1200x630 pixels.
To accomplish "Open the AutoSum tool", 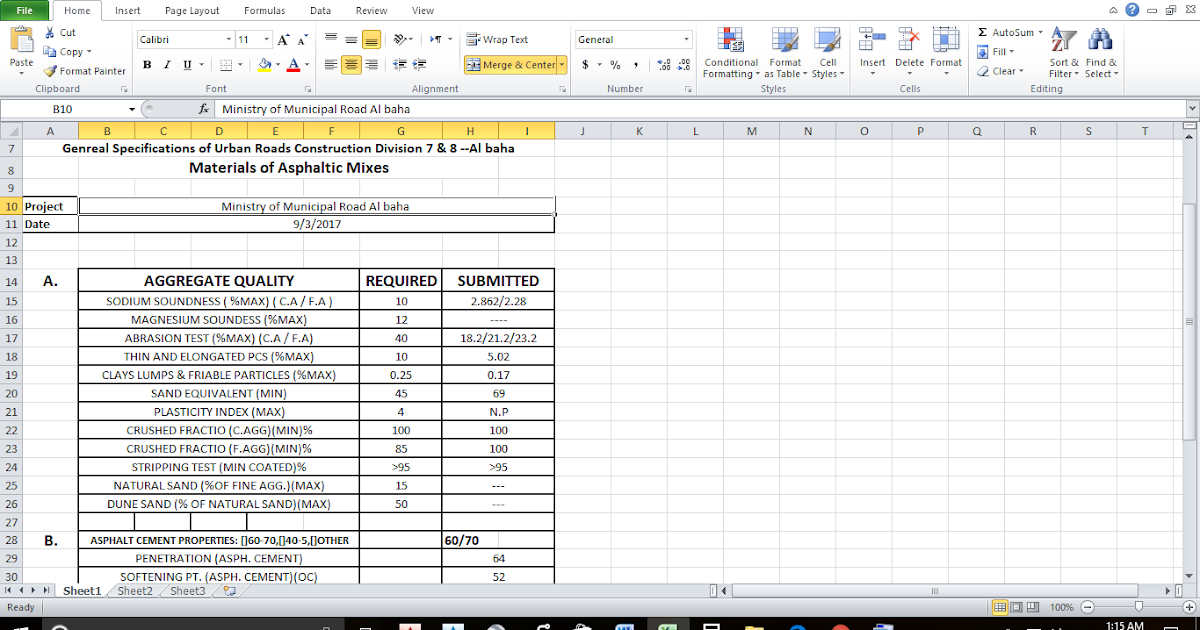I will (x=1007, y=31).
